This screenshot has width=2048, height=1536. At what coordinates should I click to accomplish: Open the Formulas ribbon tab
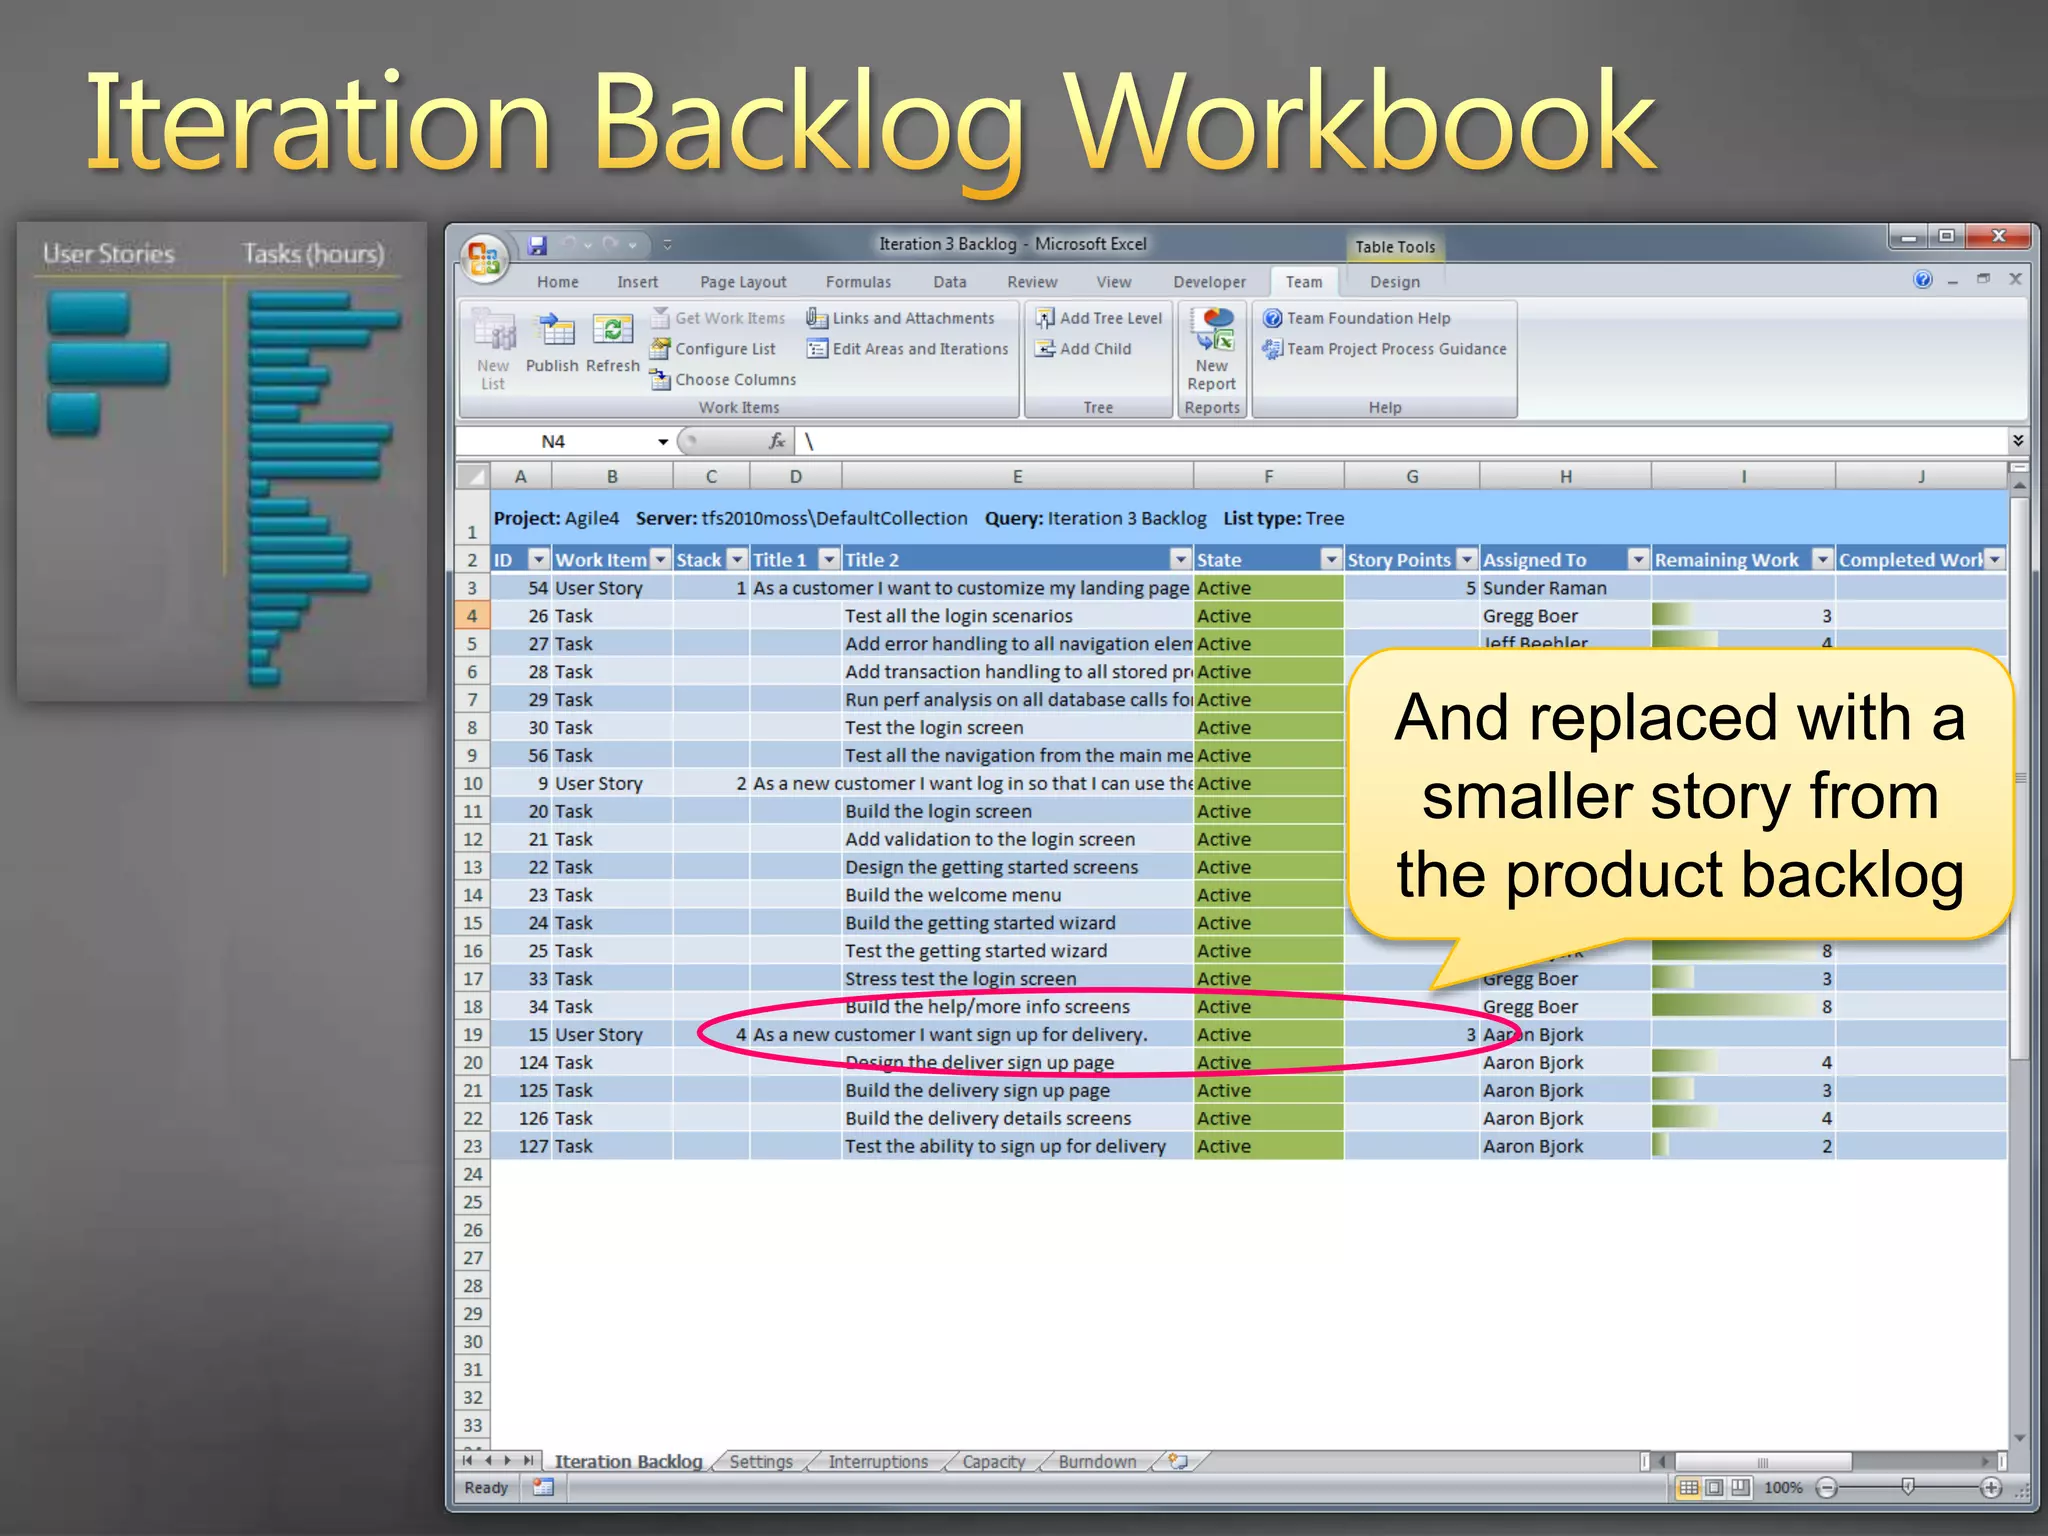858,282
